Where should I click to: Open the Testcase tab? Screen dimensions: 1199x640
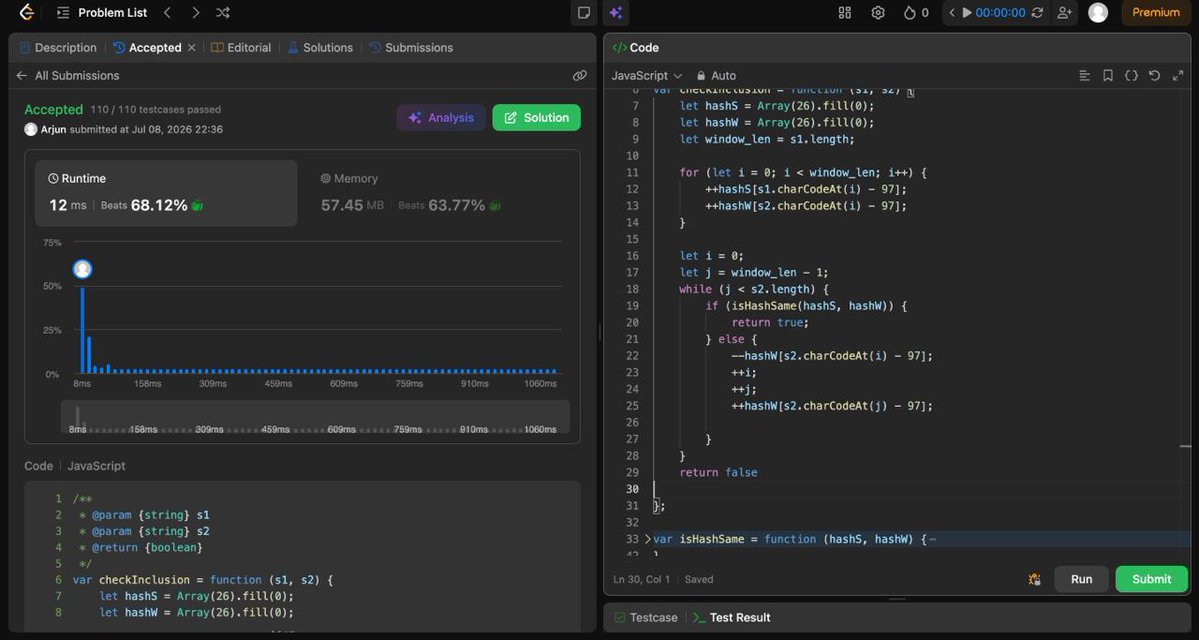646,617
